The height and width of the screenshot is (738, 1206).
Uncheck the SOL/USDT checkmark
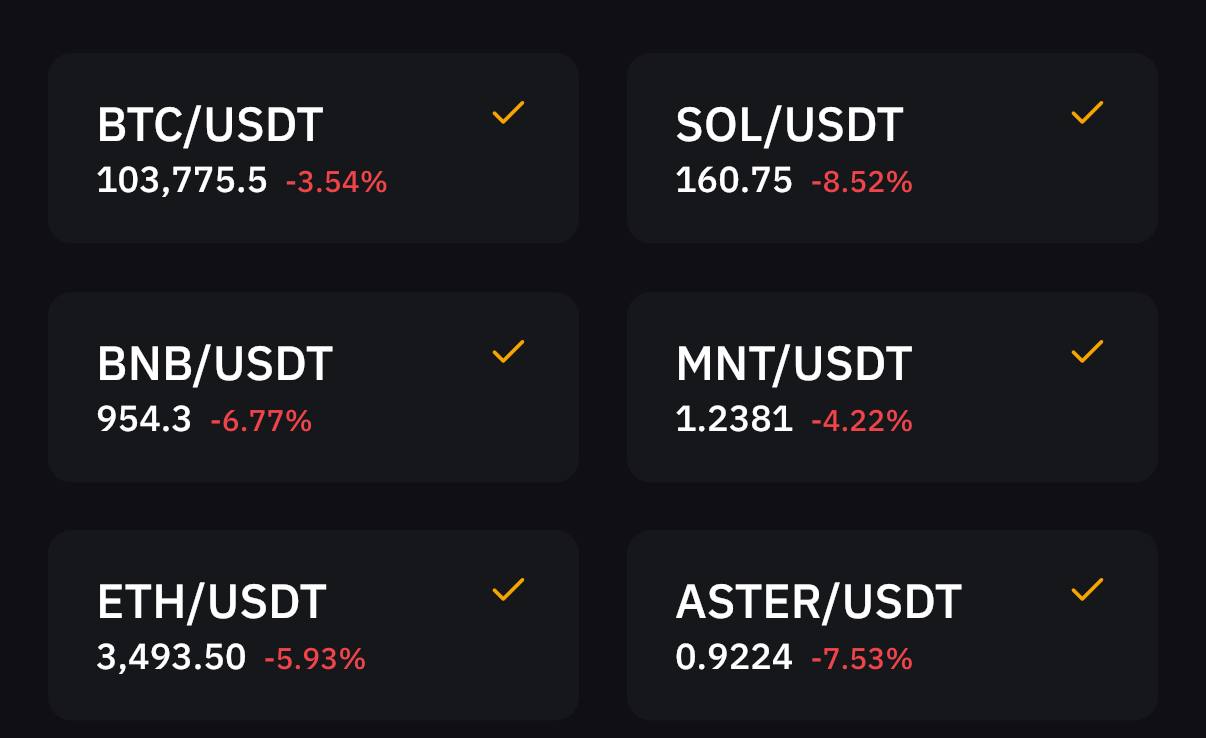point(1087,113)
